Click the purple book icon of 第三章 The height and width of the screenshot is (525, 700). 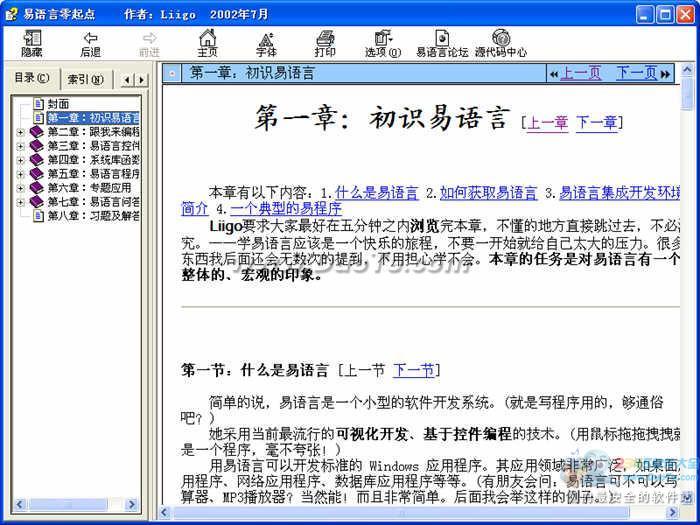pyautogui.click(x=37, y=146)
